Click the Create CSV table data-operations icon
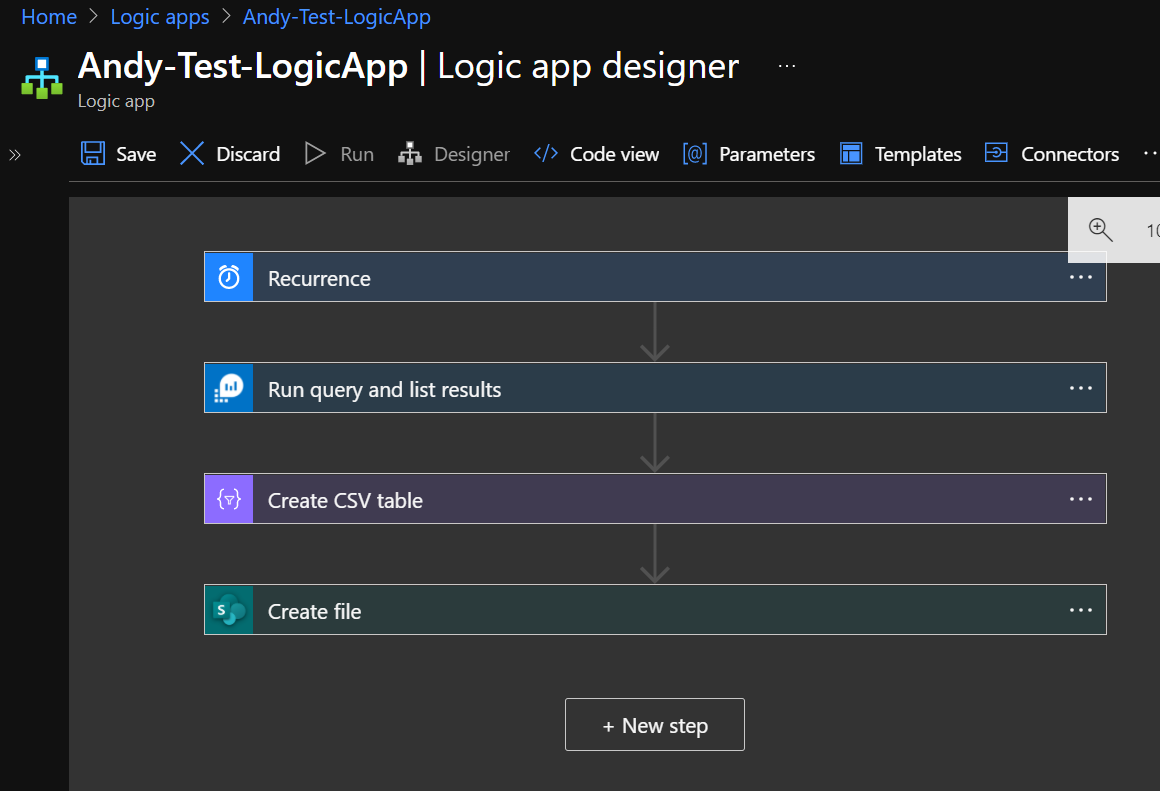 (229, 499)
